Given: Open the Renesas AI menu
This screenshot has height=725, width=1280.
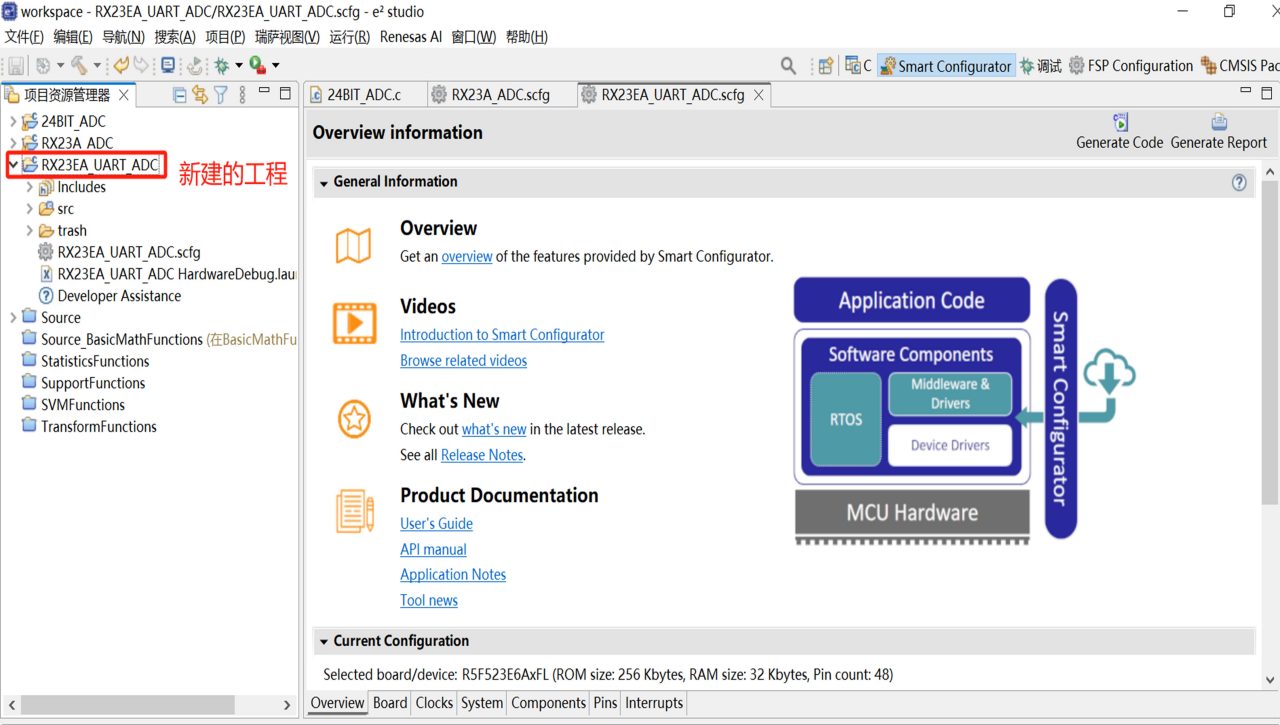Looking at the screenshot, I should click(411, 37).
